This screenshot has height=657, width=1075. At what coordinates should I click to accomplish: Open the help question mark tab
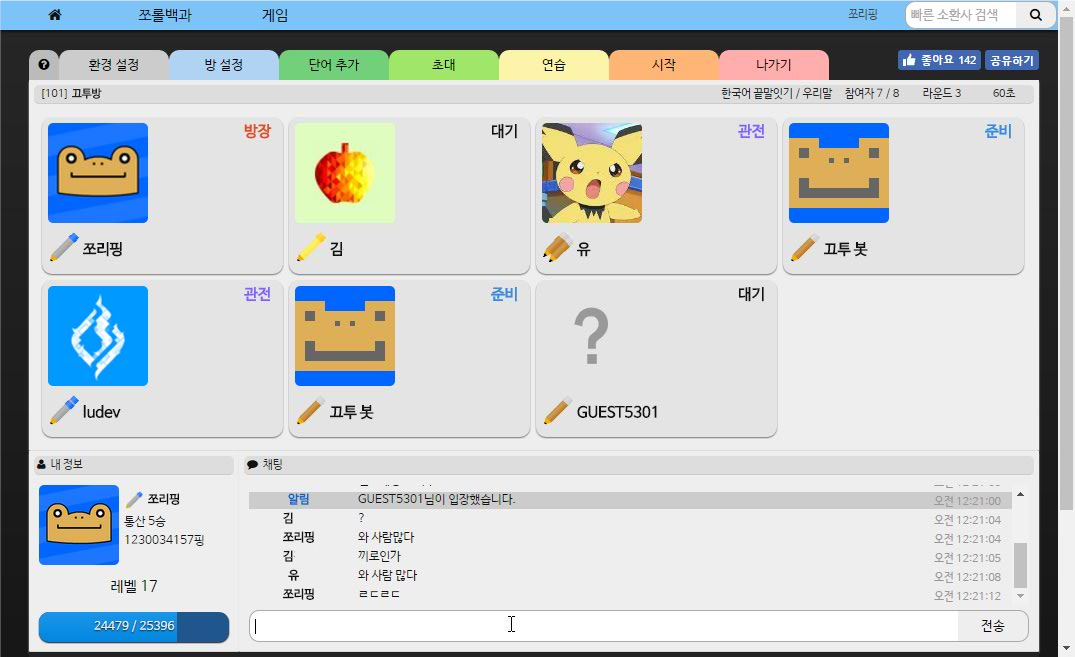coord(44,65)
